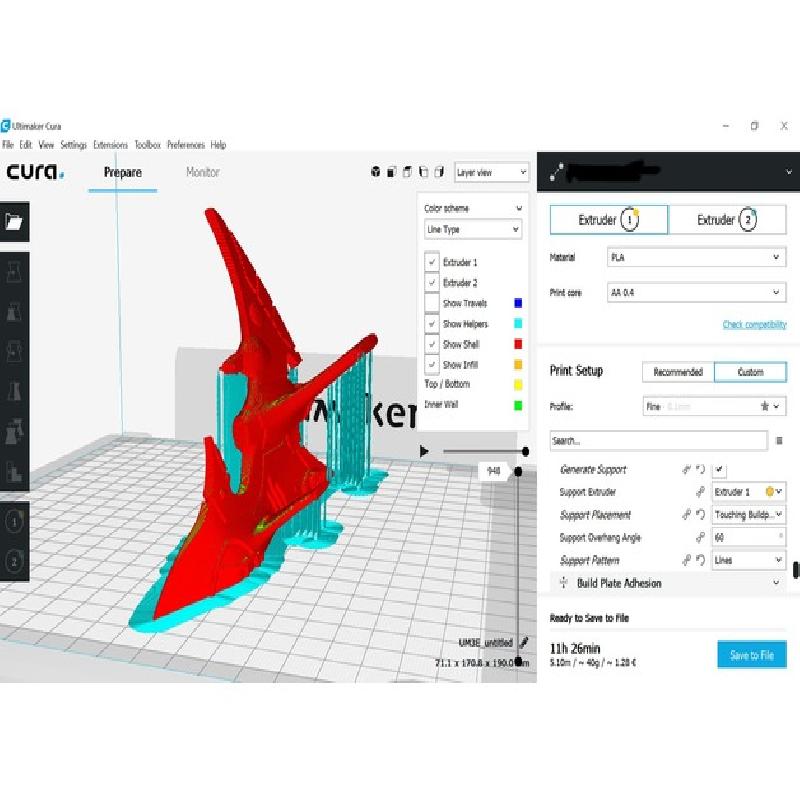Reset the Generate Support setting

click(x=702, y=470)
